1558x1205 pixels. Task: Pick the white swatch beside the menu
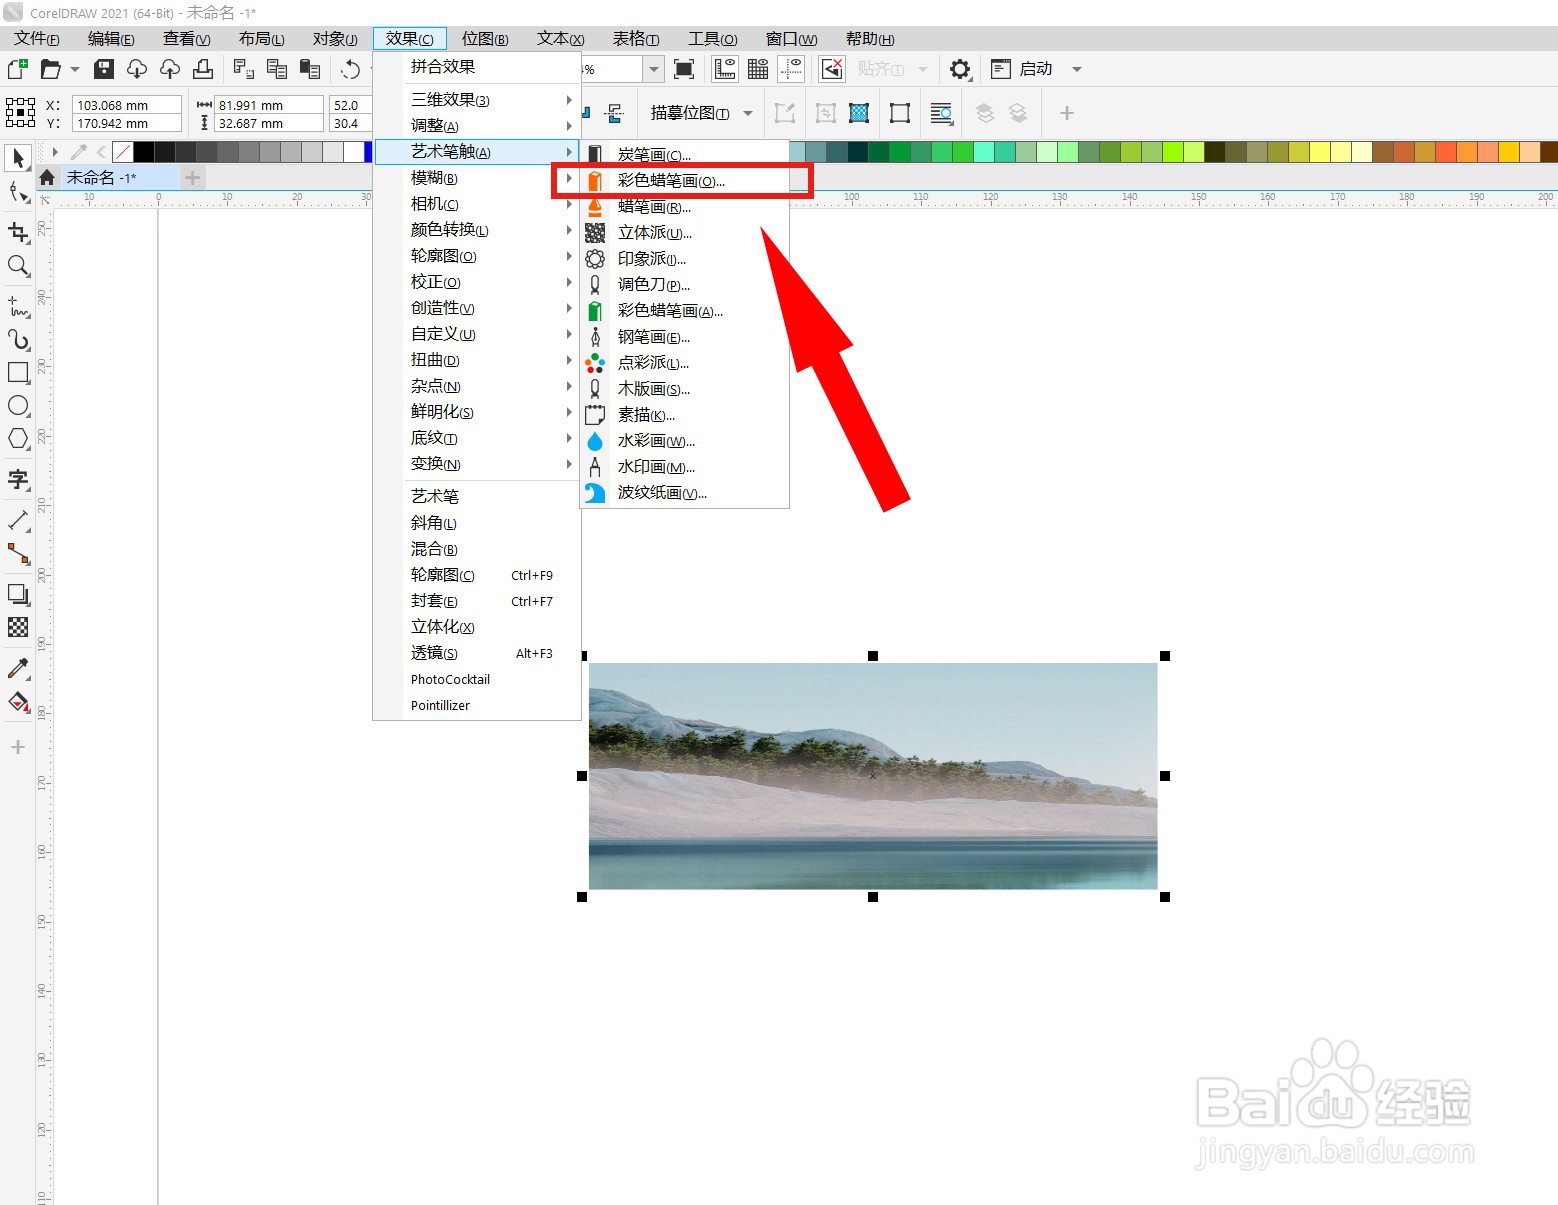(x=354, y=152)
